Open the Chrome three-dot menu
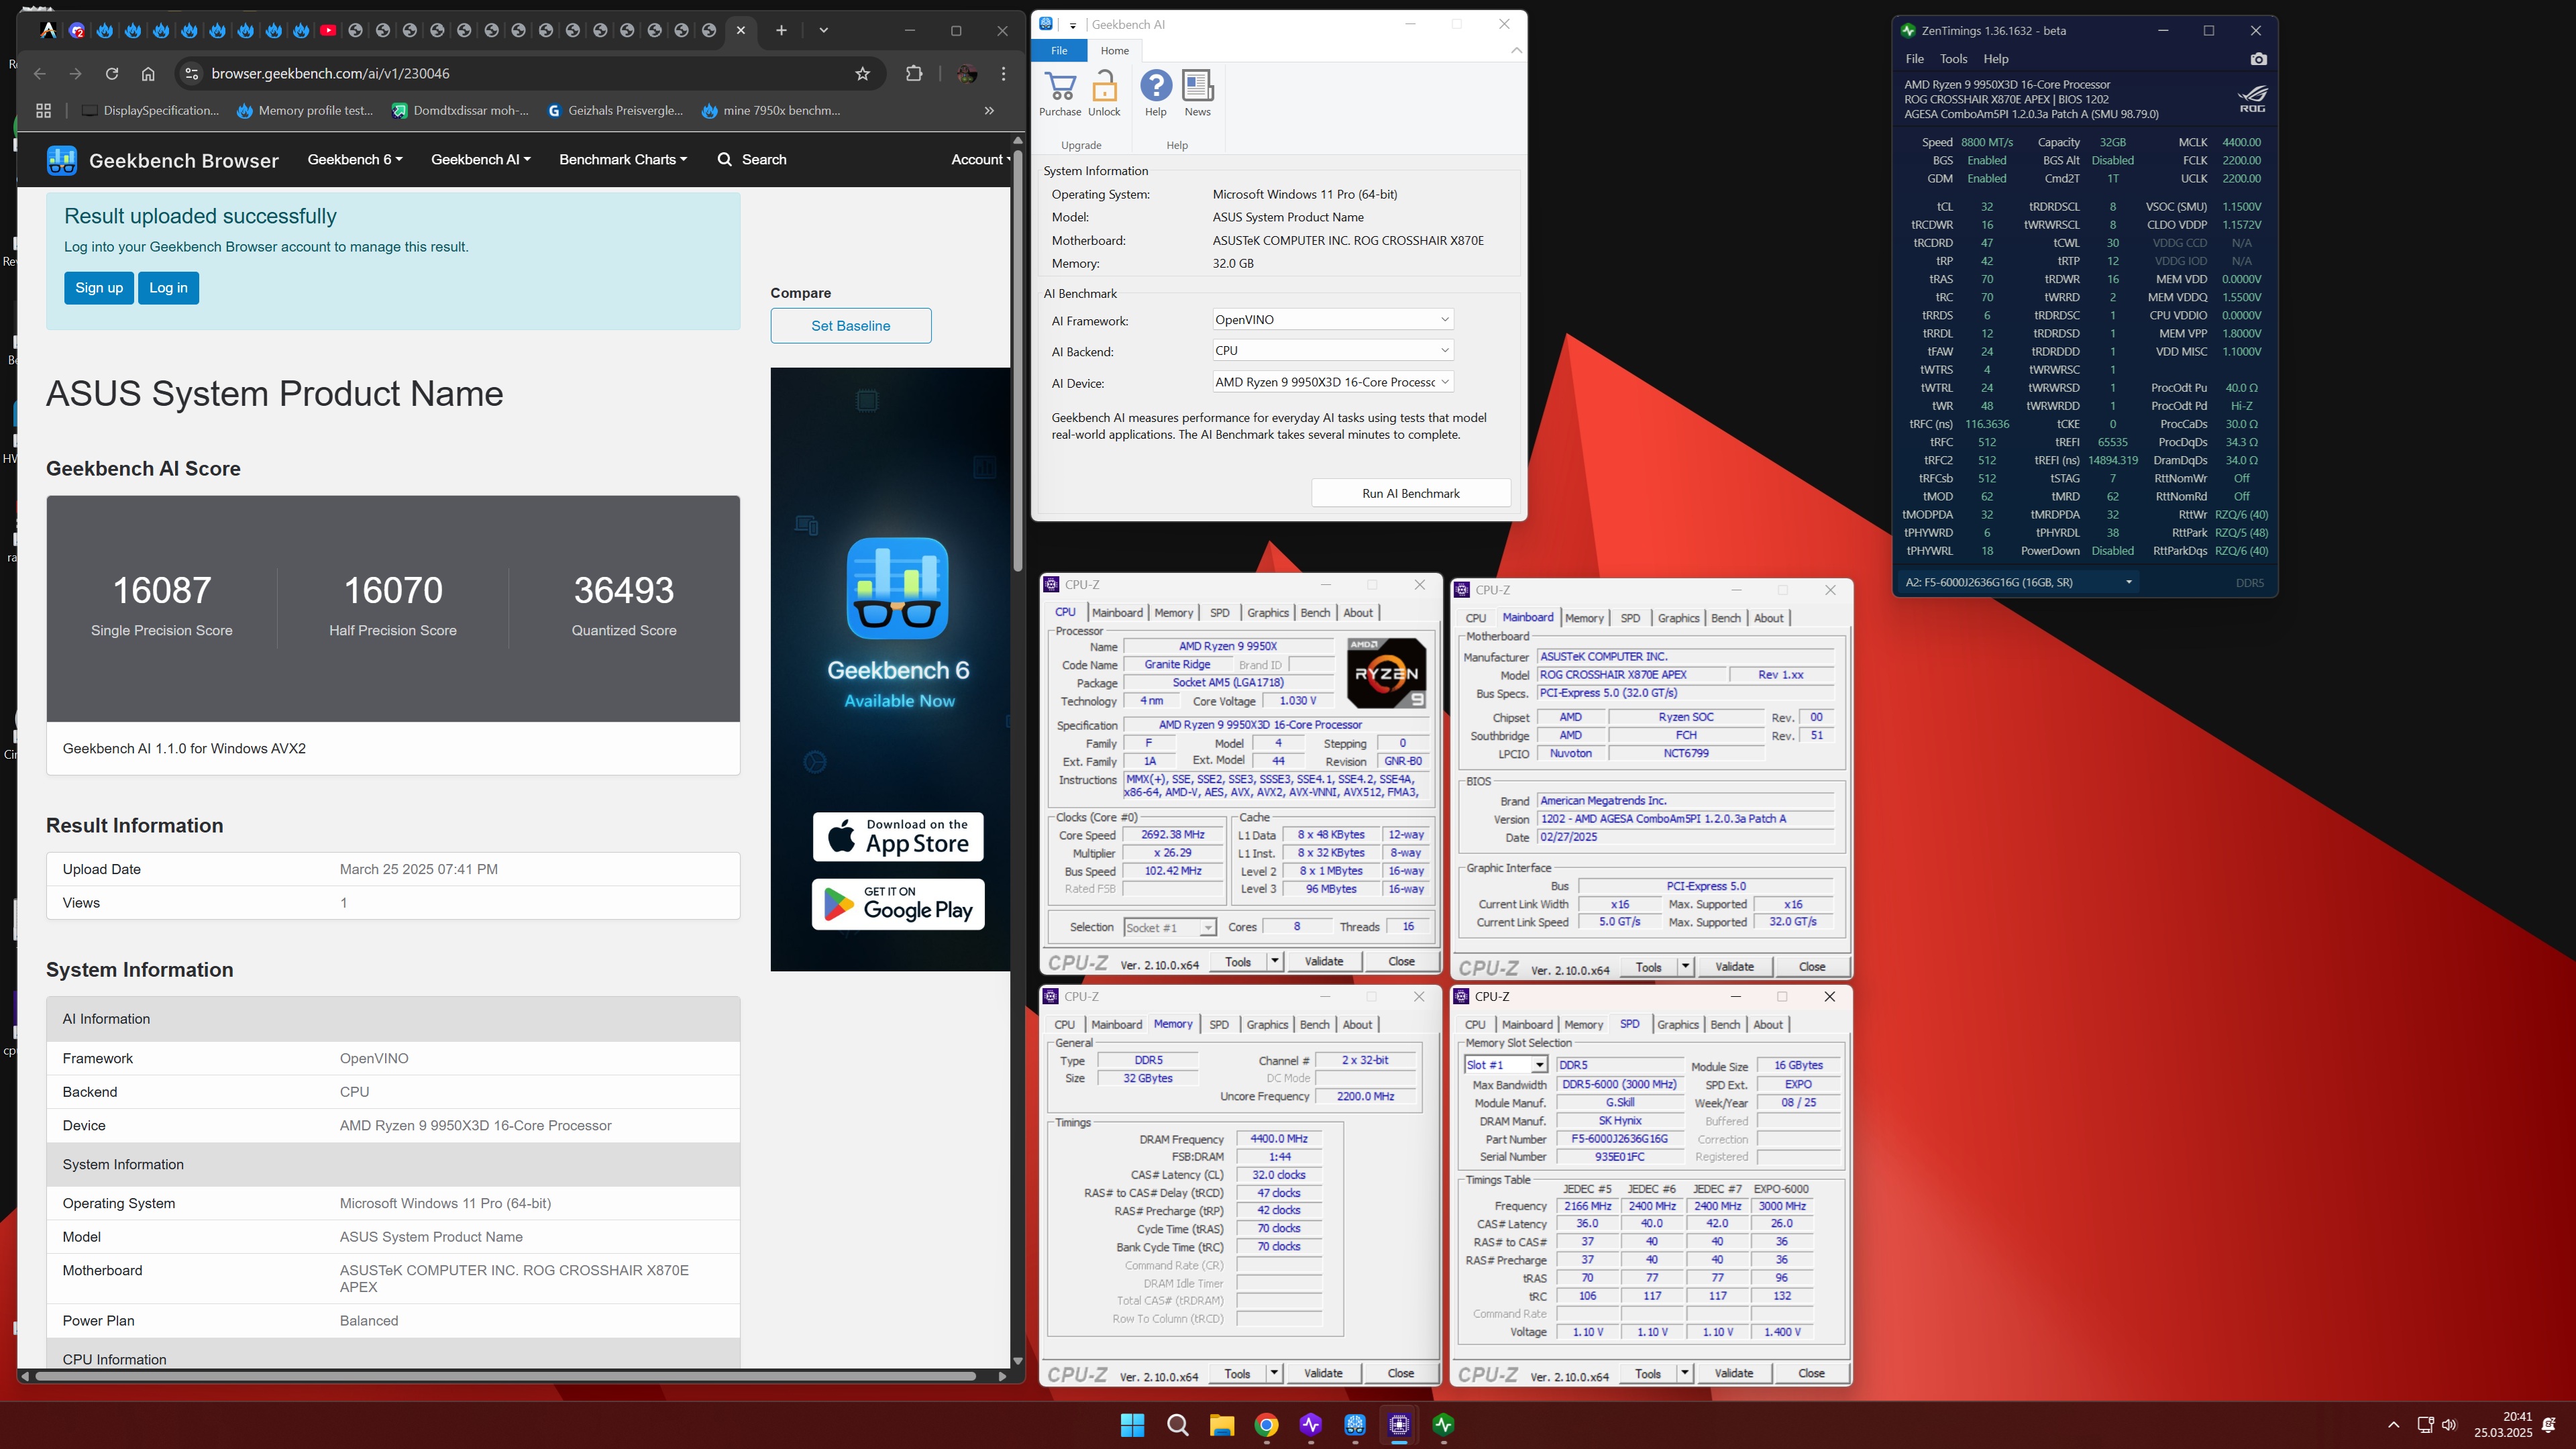 pyautogui.click(x=1003, y=73)
